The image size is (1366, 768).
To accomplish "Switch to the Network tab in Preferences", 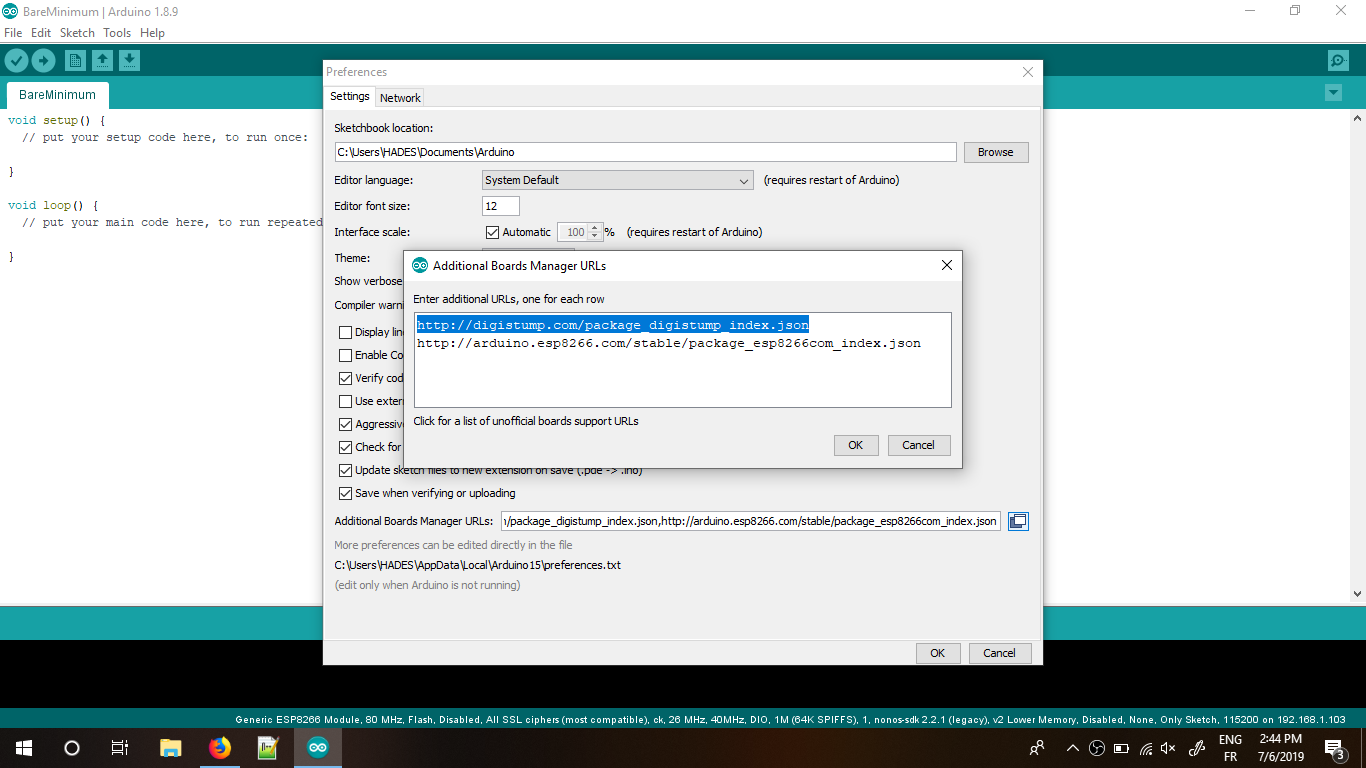I will pyautogui.click(x=399, y=97).
